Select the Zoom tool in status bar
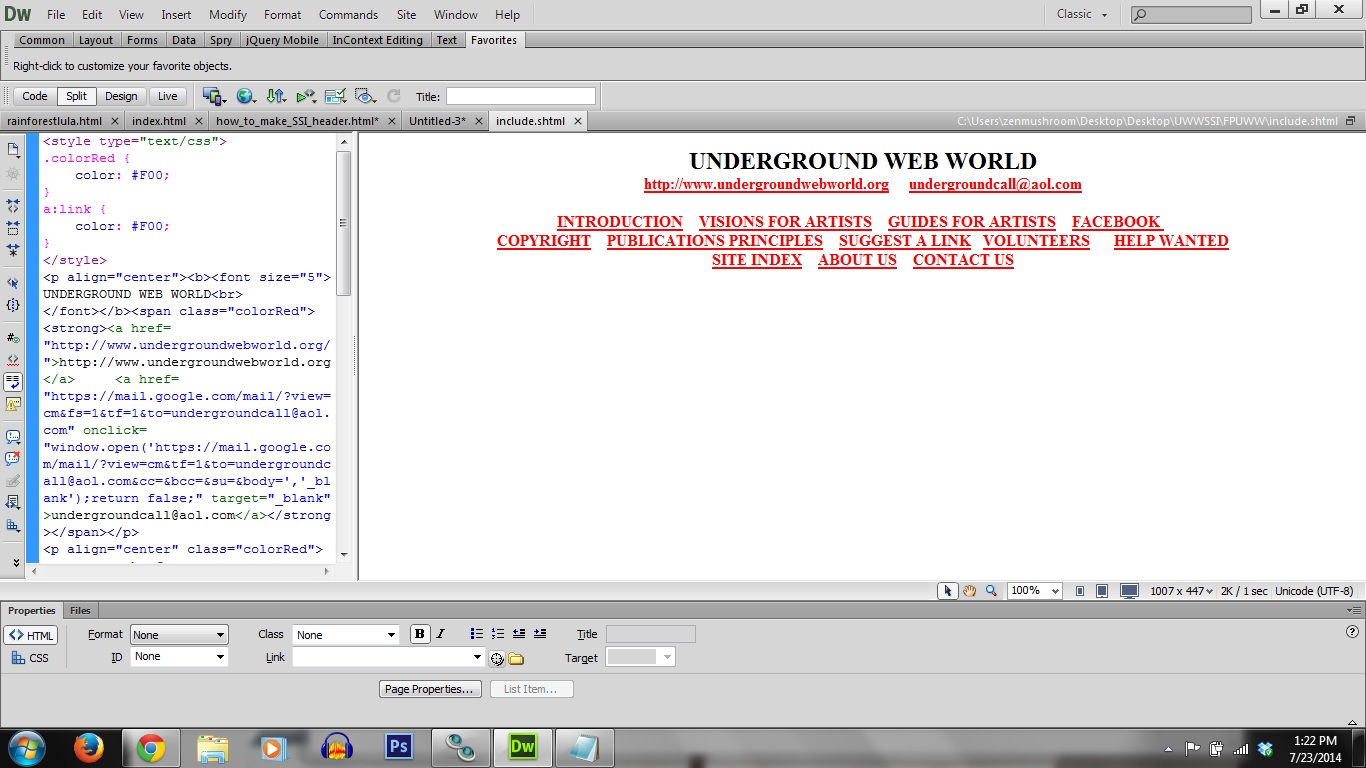Image resolution: width=1366 pixels, height=768 pixels. coord(991,591)
